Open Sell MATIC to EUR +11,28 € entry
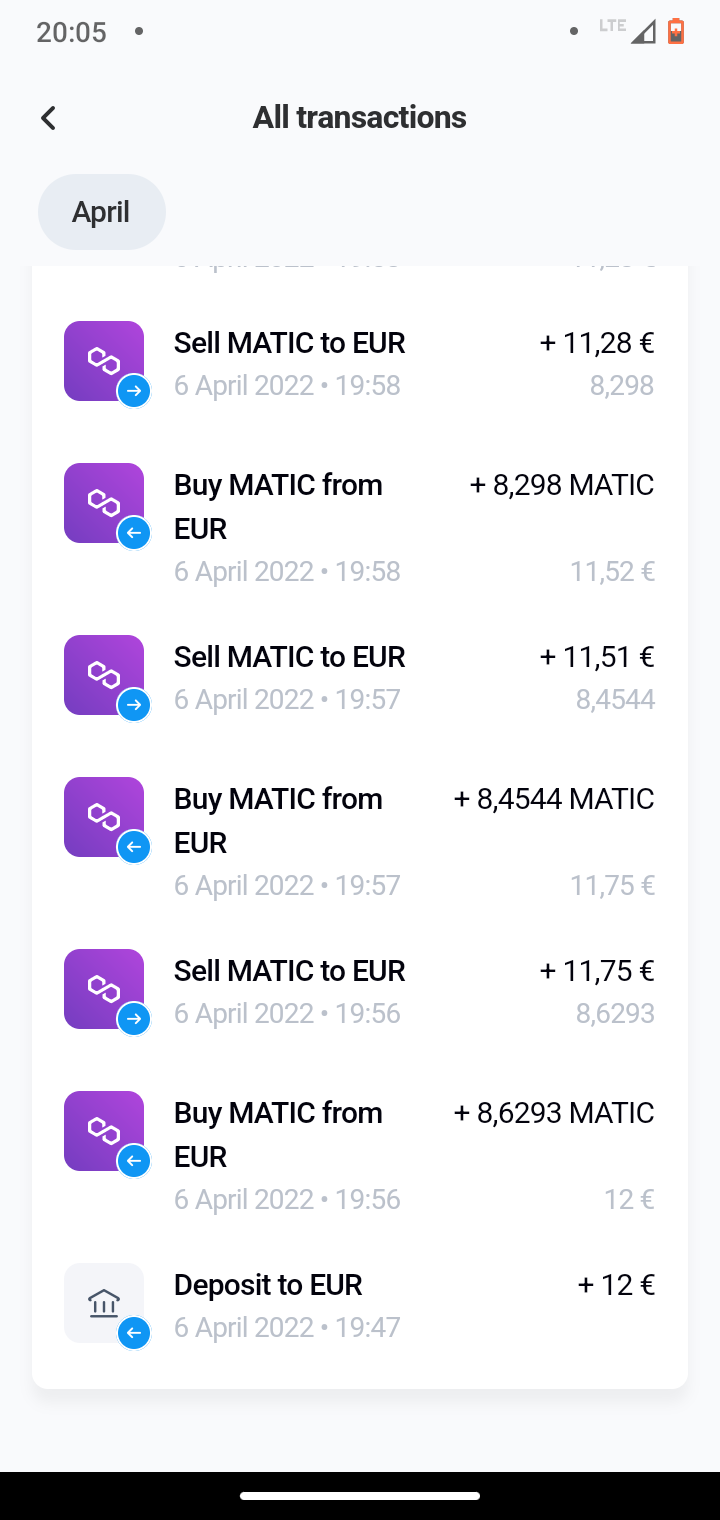This screenshot has width=720, height=1520. [x=360, y=364]
